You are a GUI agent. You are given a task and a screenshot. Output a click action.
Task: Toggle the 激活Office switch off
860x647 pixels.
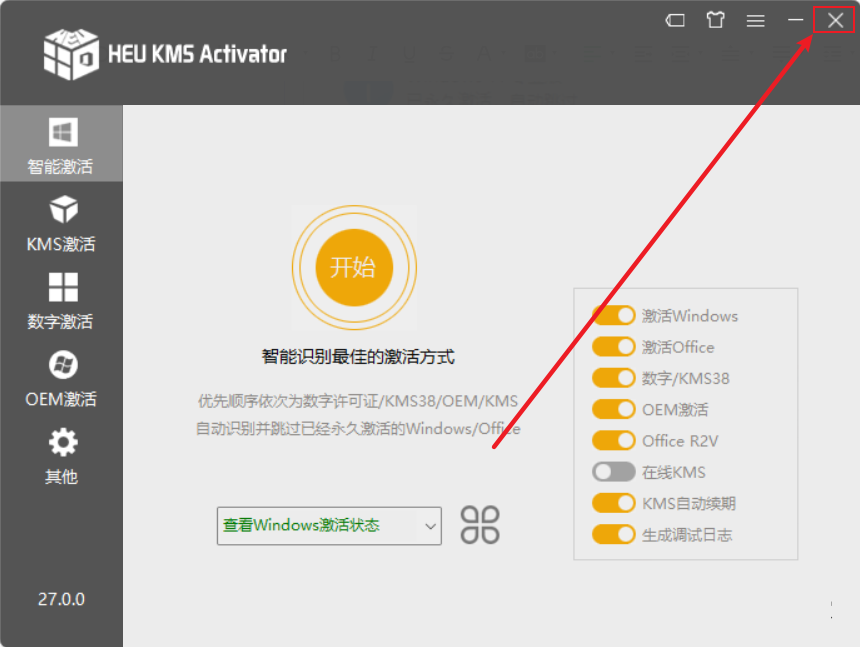(613, 347)
